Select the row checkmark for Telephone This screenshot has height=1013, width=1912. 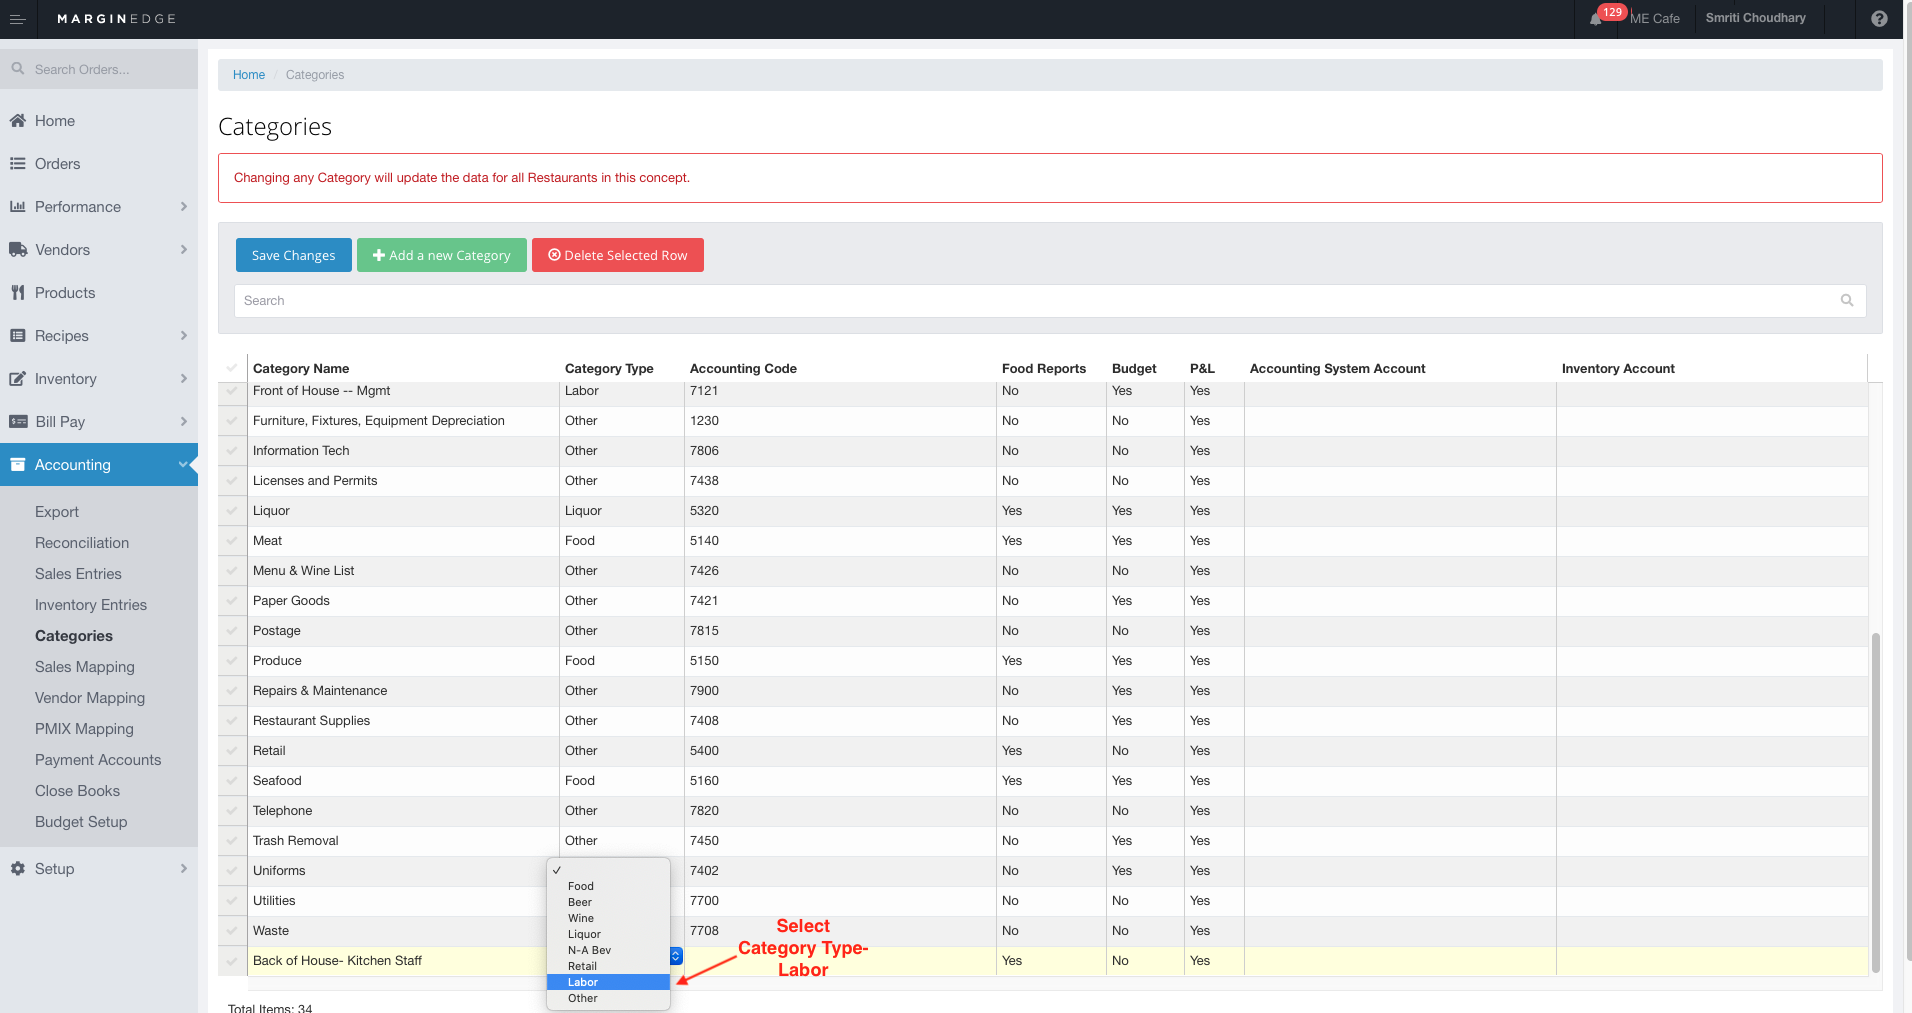(x=232, y=811)
